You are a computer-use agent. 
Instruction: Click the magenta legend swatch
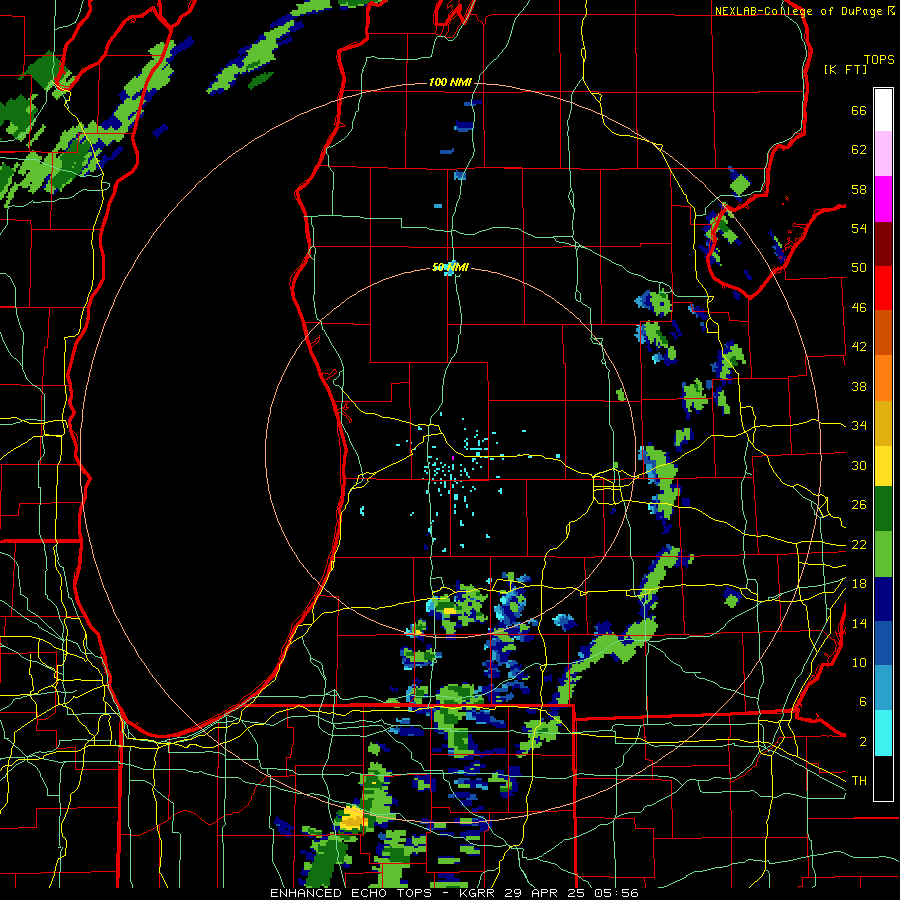point(883,199)
